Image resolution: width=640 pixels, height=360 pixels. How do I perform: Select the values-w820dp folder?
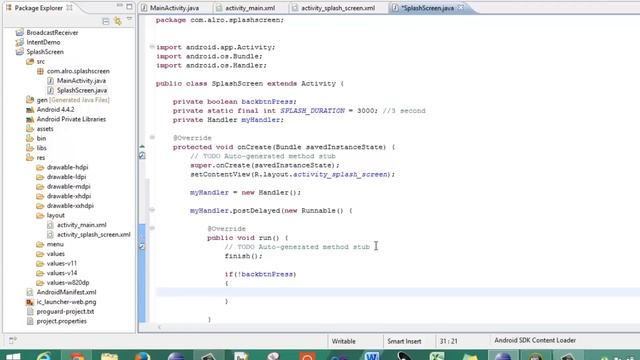[68, 282]
